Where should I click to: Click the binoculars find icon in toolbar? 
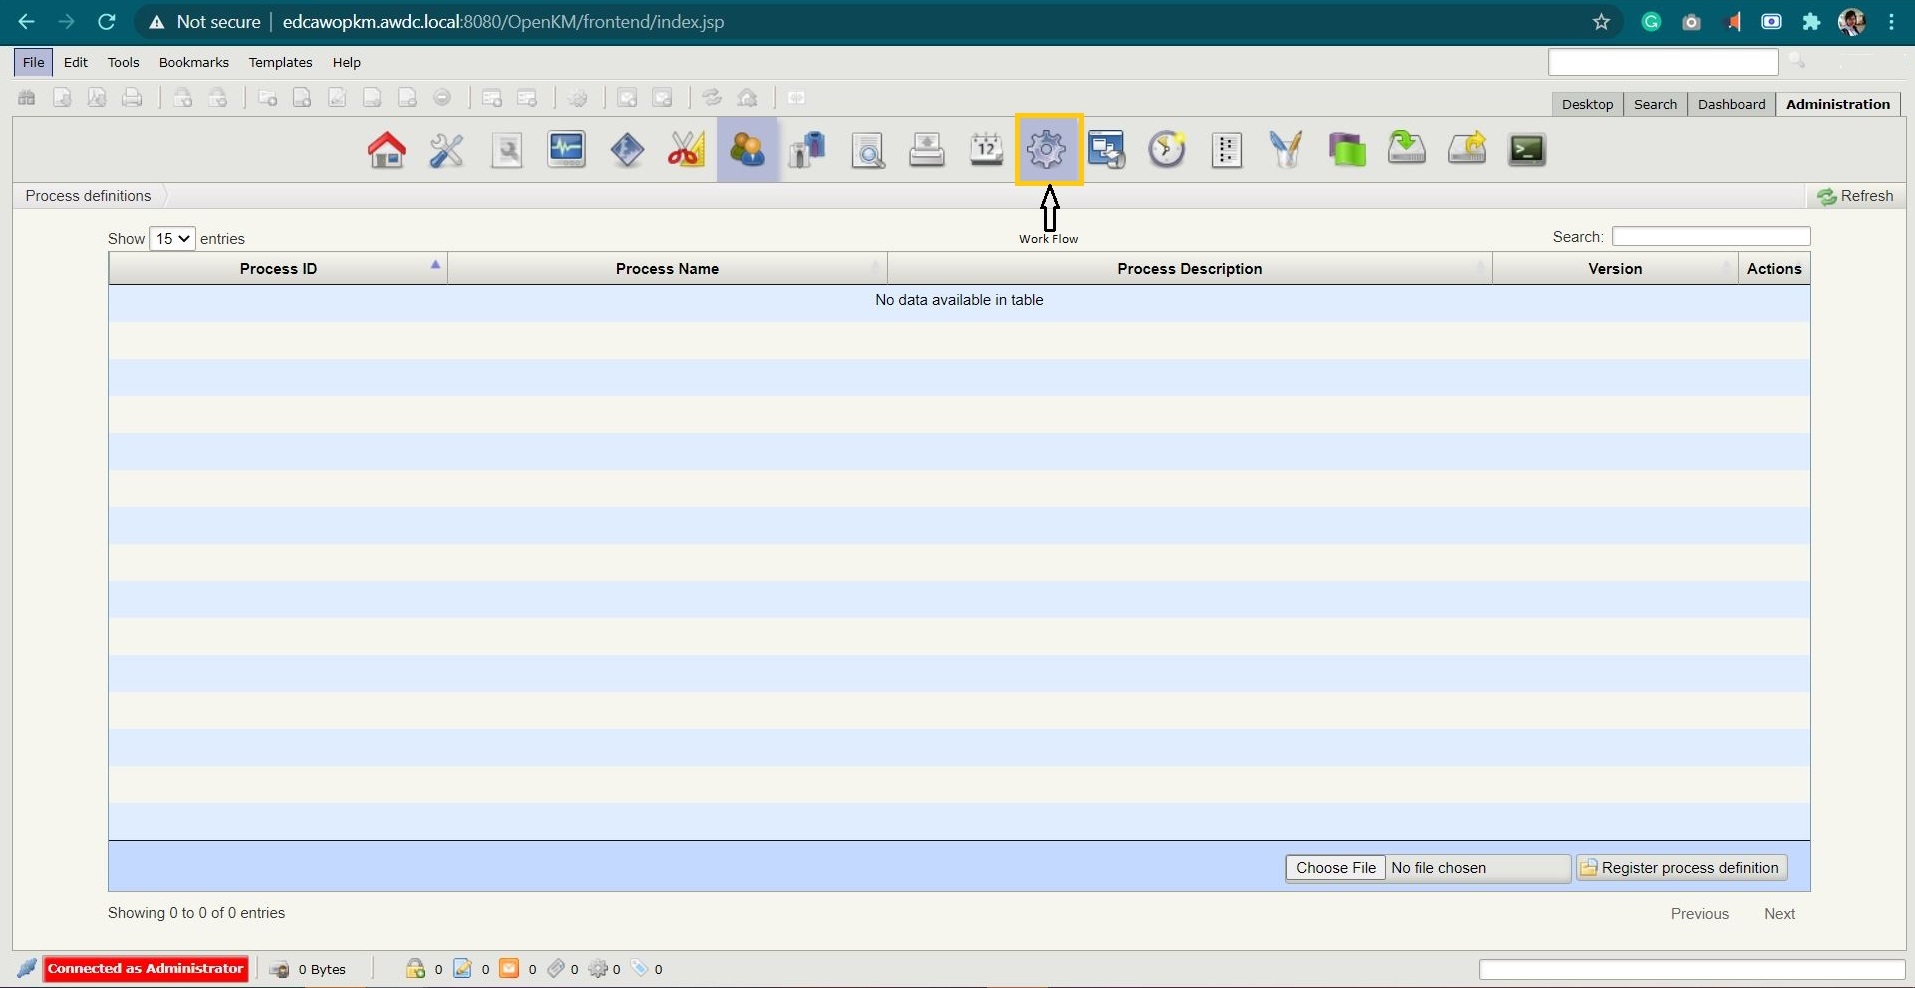pos(27,98)
